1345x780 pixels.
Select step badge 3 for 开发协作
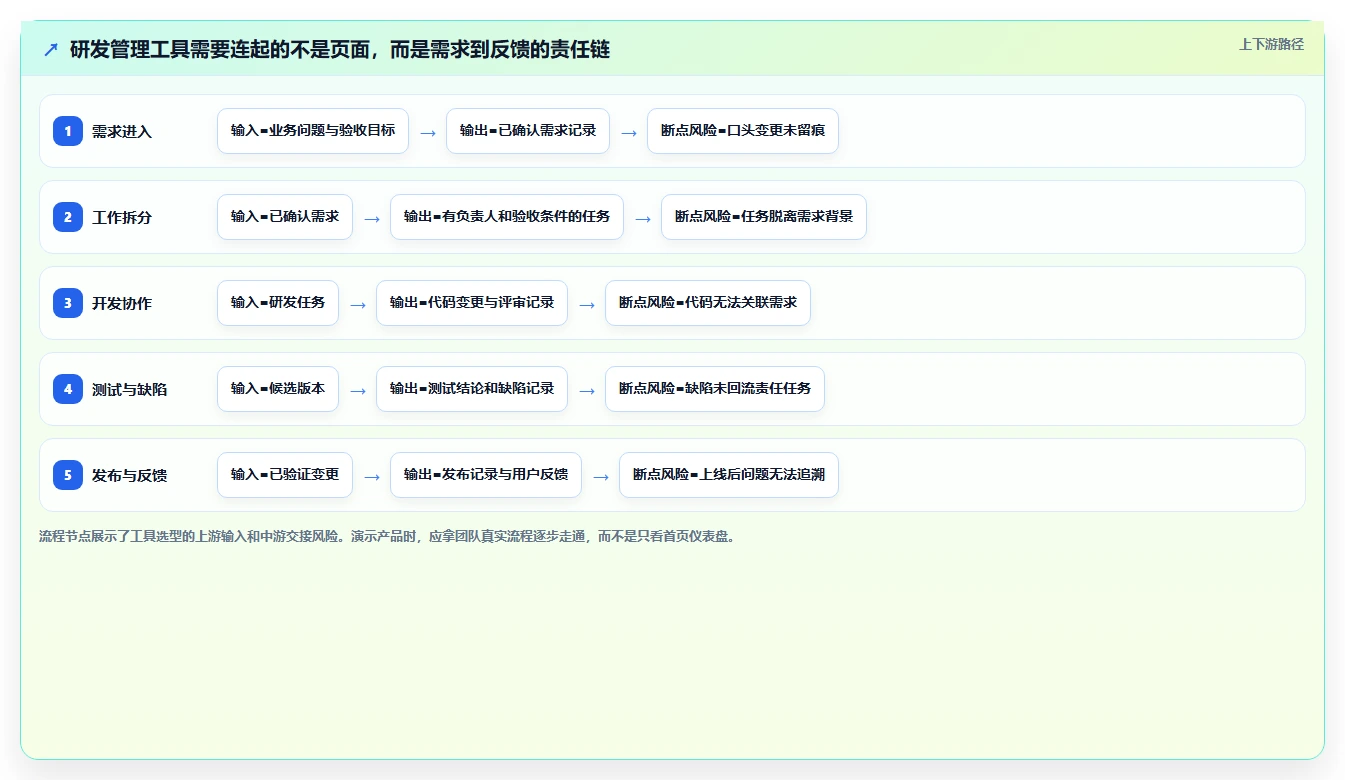68,303
